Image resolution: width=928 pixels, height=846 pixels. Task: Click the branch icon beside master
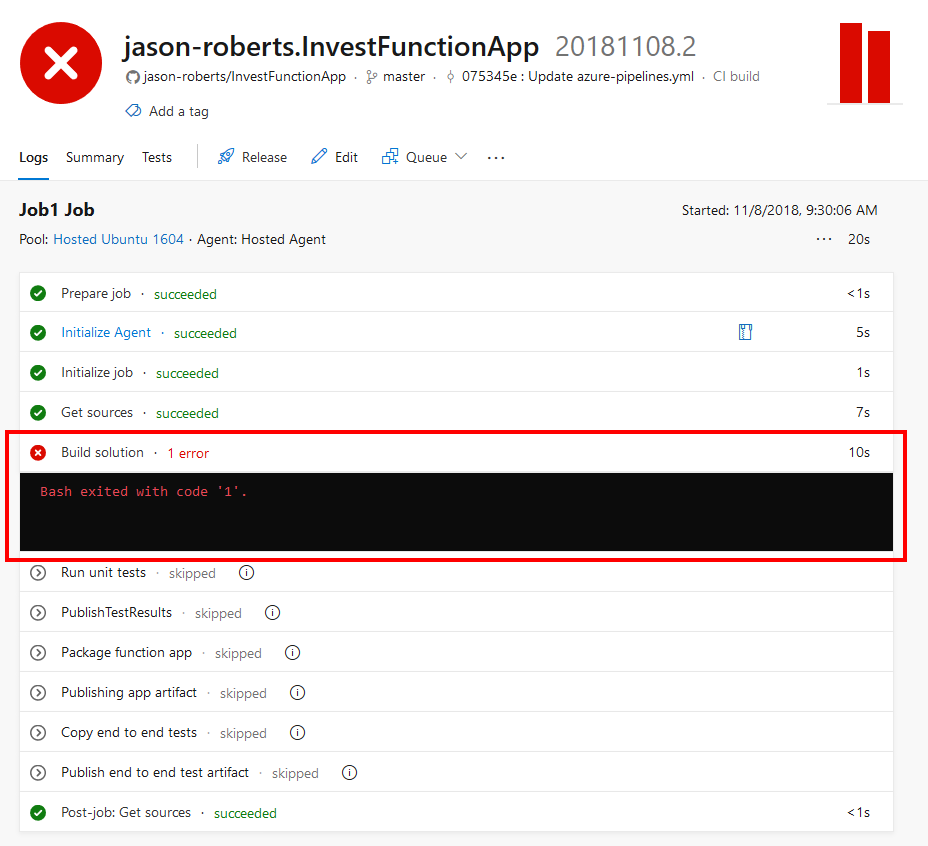[369, 76]
